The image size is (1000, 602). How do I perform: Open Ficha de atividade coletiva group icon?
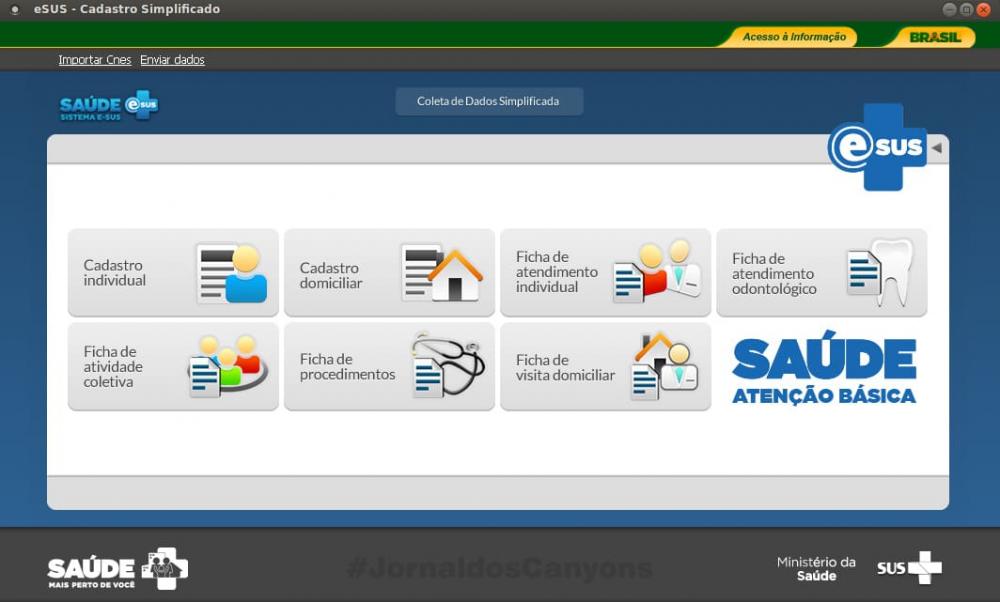tap(228, 366)
